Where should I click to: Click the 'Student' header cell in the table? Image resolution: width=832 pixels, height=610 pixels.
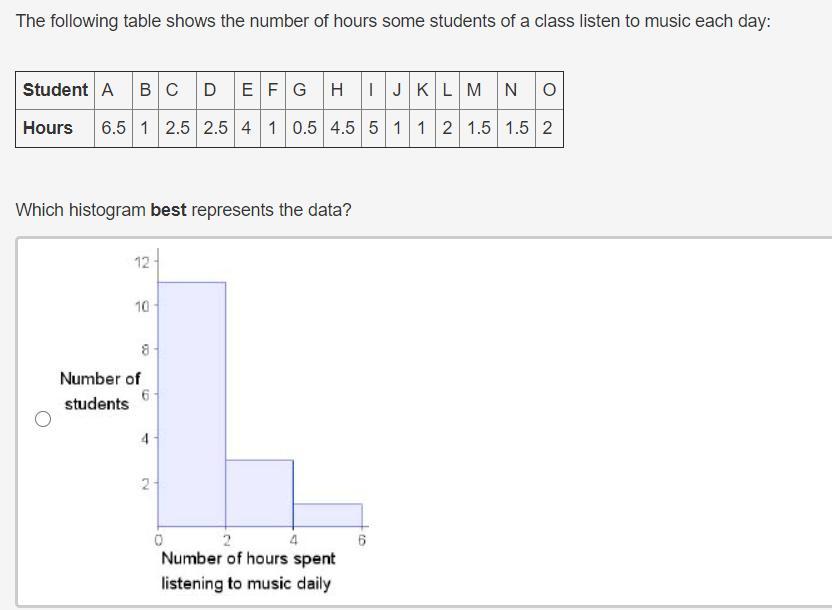coord(55,90)
